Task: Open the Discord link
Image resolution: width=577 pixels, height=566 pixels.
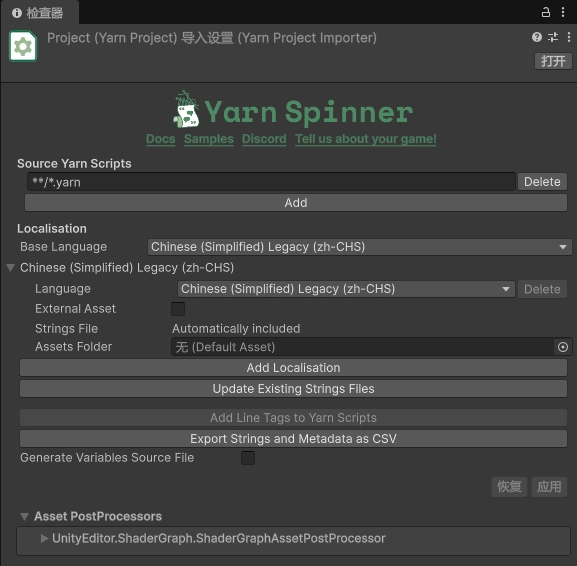Action: pos(264,139)
